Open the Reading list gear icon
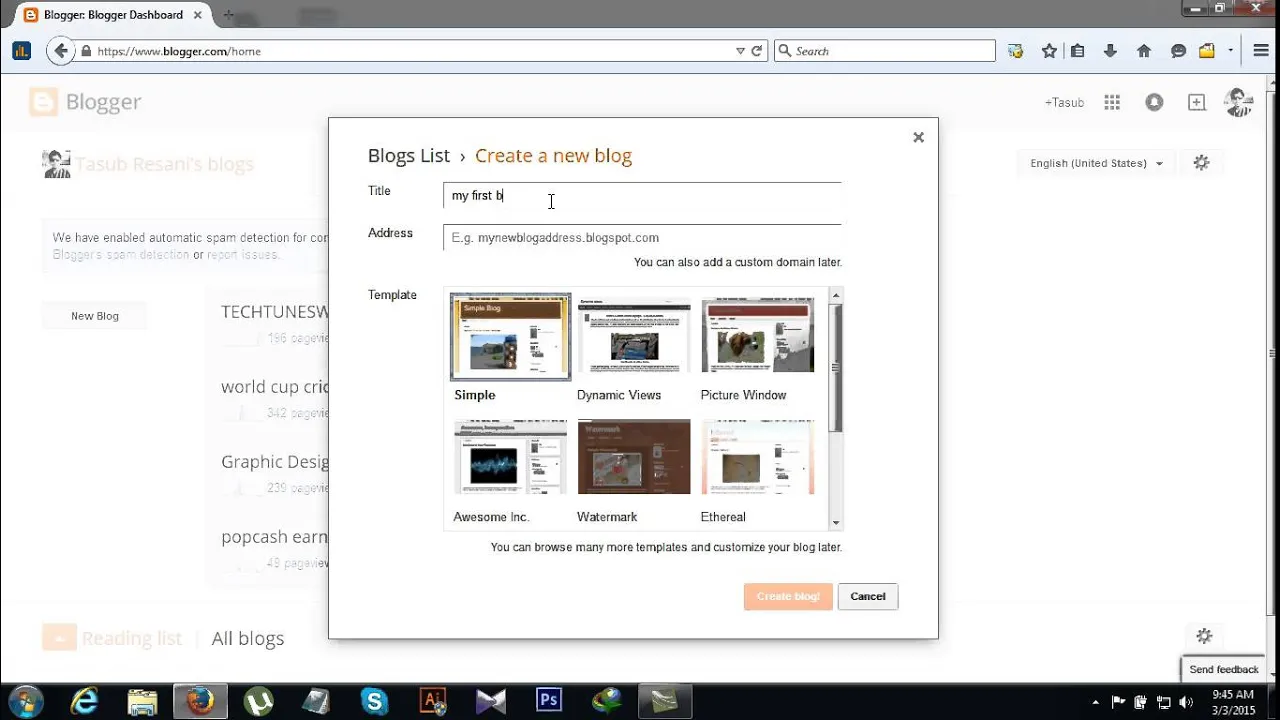This screenshot has width=1280, height=720. [1204, 636]
